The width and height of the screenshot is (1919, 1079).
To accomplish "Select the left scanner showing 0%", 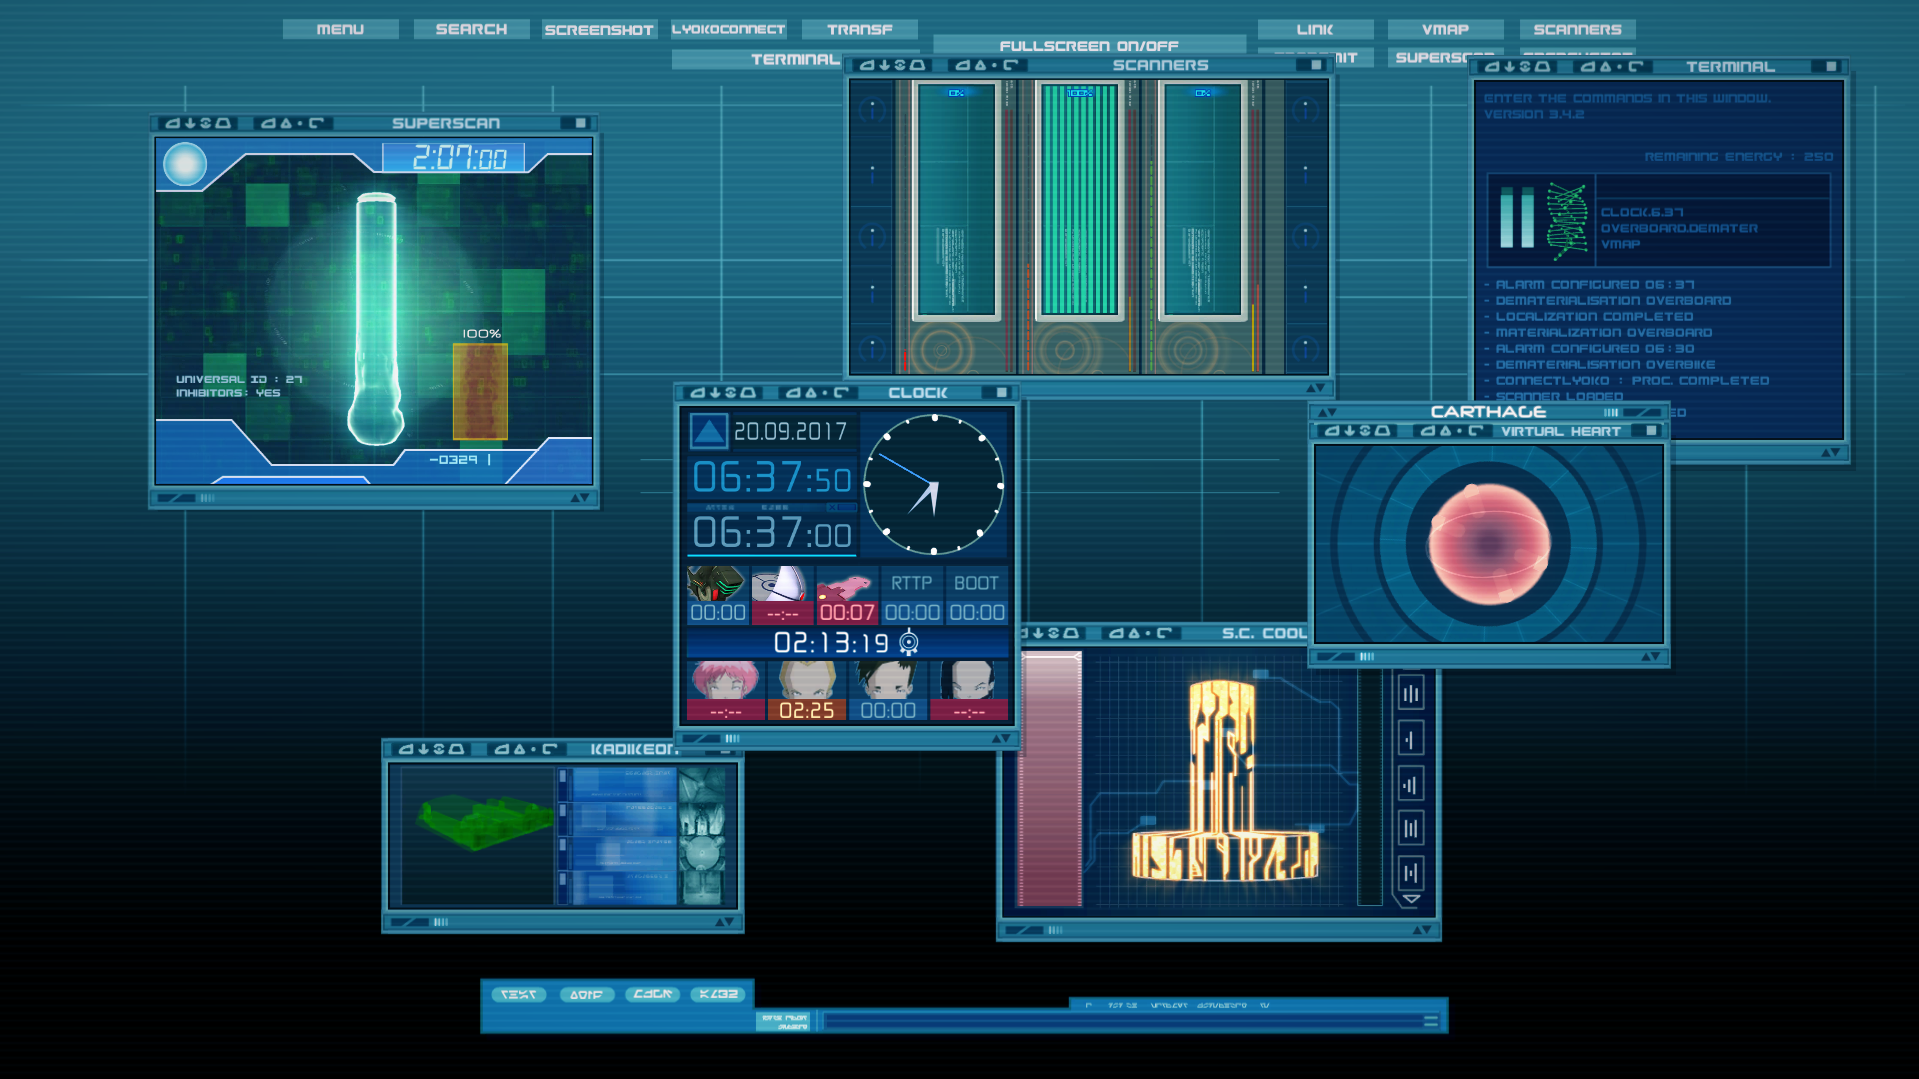I will [956, 200].
